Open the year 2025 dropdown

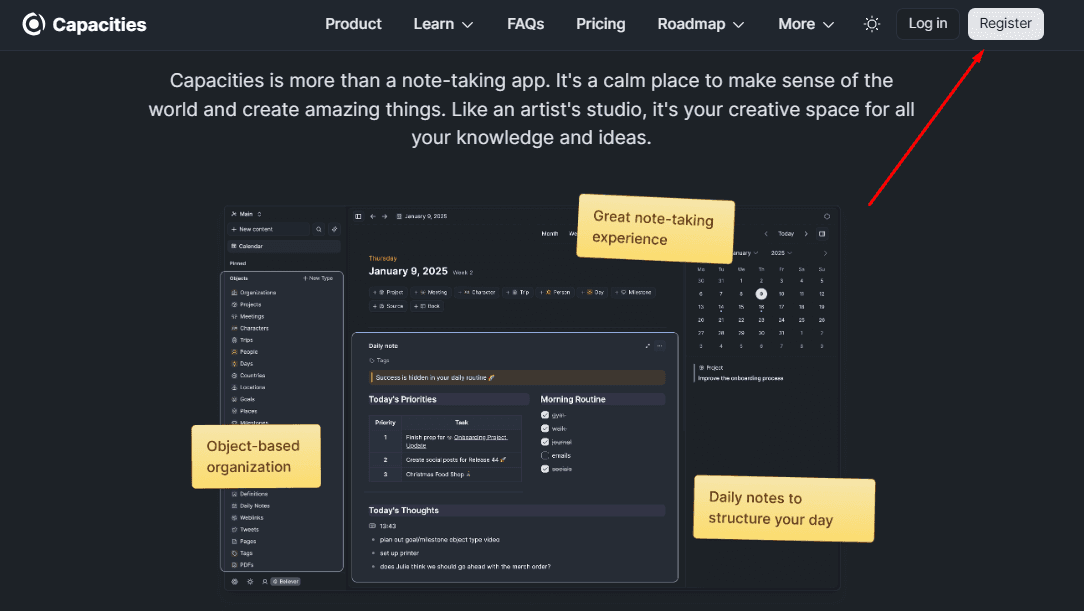click(x=781, y=253)
